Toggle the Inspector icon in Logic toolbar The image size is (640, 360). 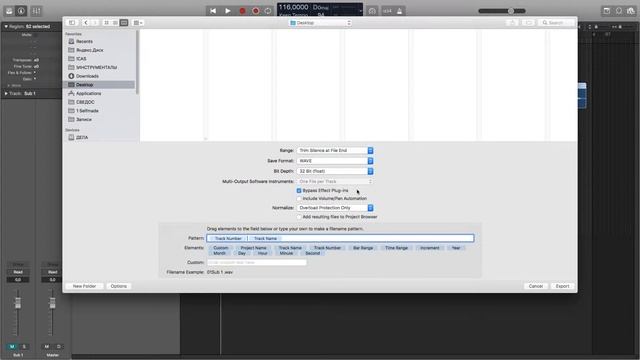[x=21, y=11]
